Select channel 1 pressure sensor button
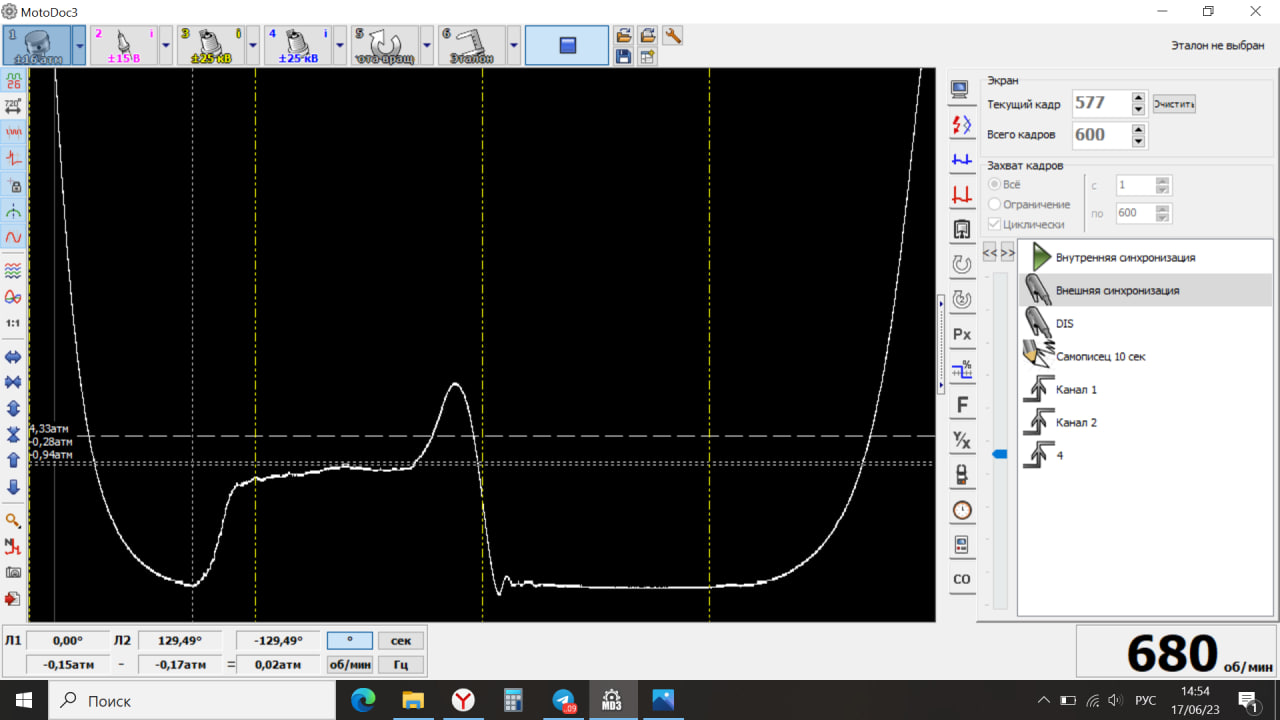Screen dimensions: 1280x720 coord(37,46)
